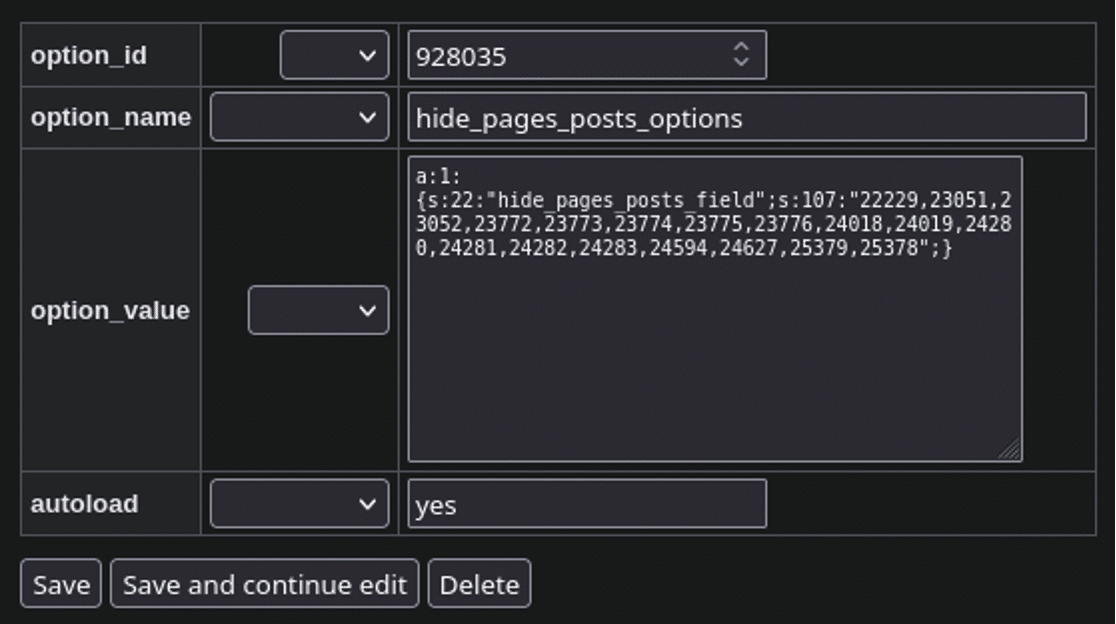The height and width of the screenshot is (624, 1116).
Task: Open the autoload function dropdown
Action: [x=300, y=503]
